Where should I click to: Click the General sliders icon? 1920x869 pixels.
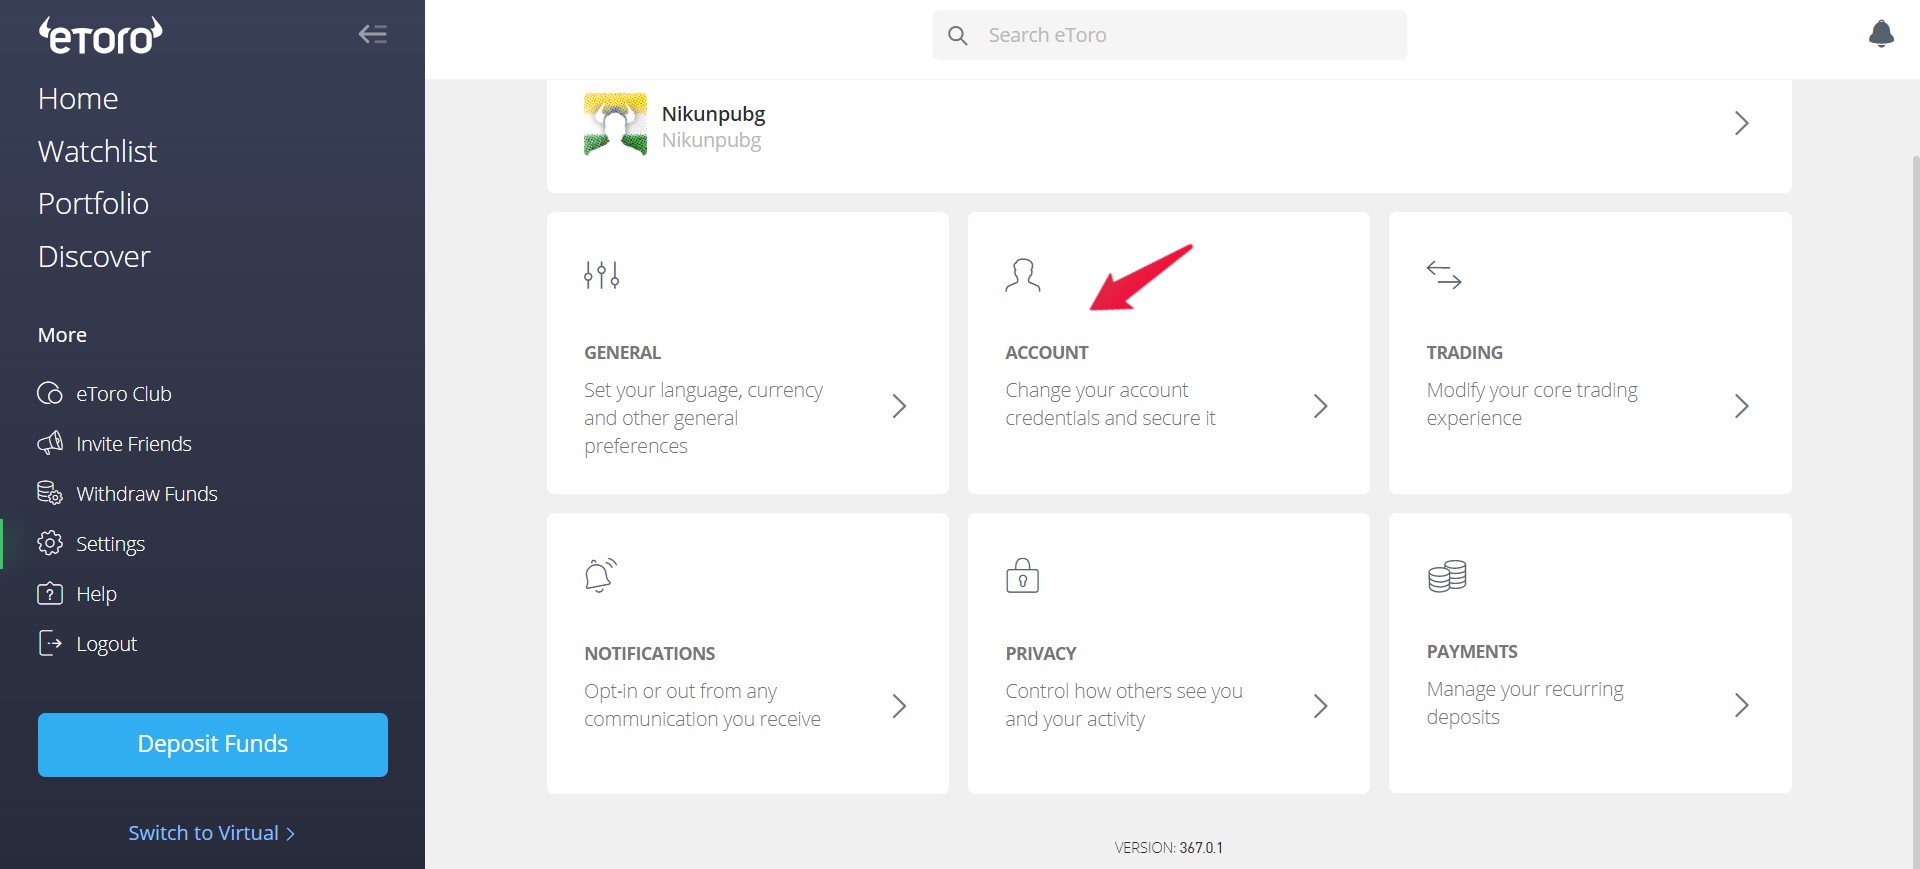tap(601, 275)
